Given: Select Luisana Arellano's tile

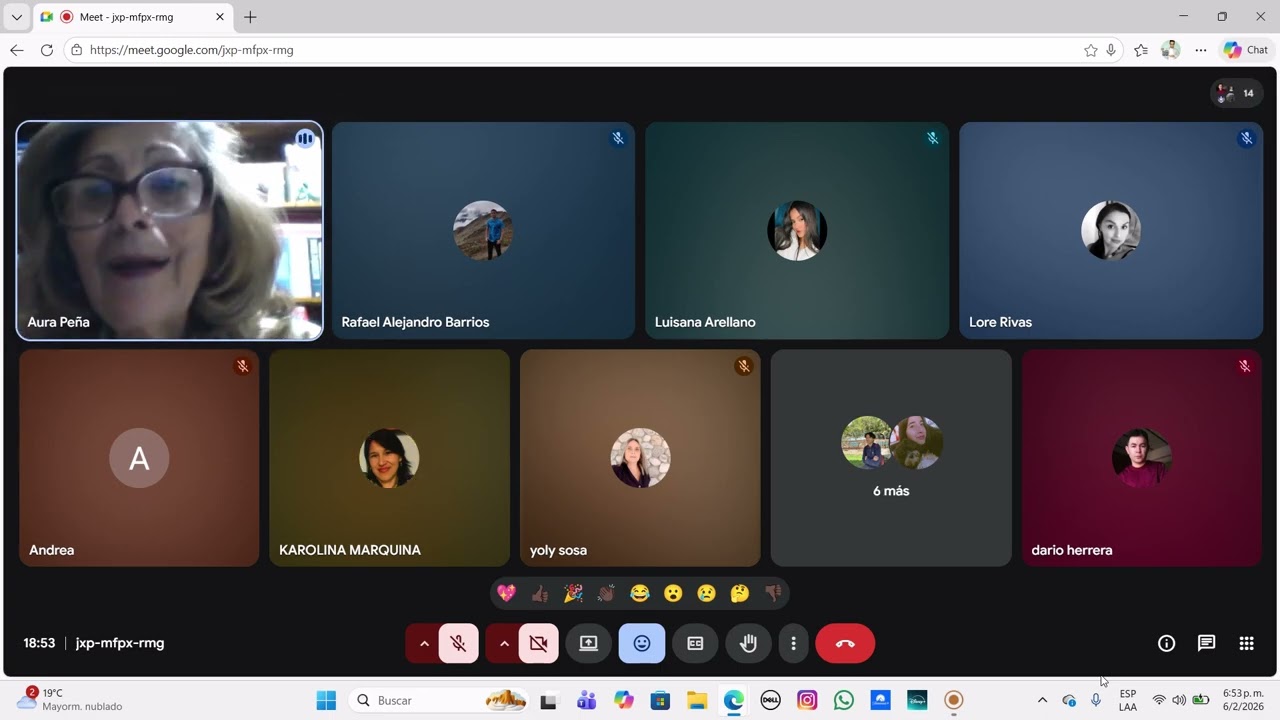Looking at the screenshot, I should 797,231.
